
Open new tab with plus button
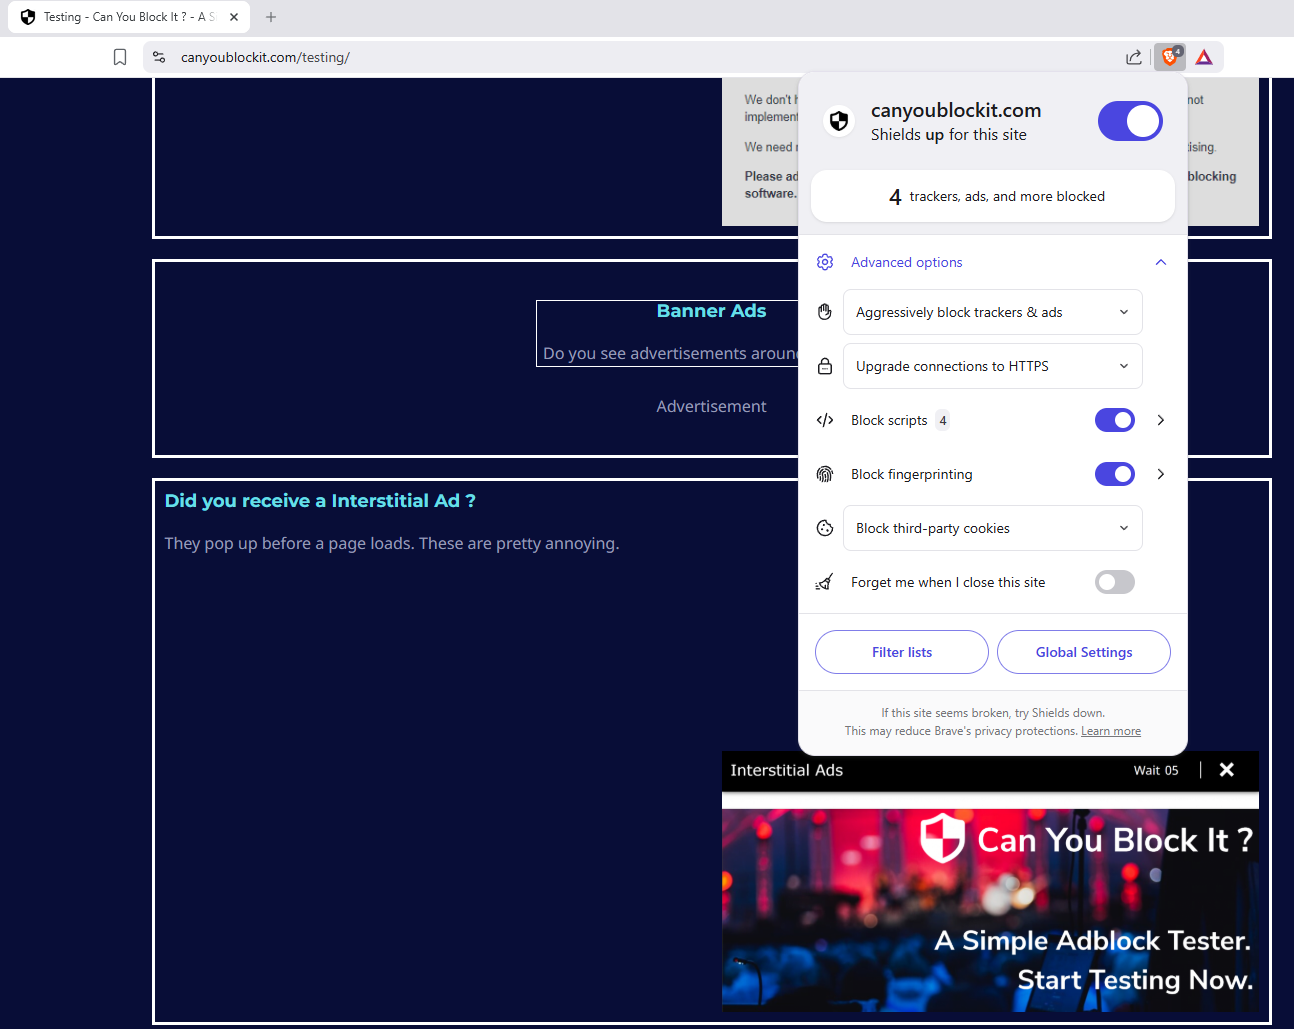coord(271,17)
